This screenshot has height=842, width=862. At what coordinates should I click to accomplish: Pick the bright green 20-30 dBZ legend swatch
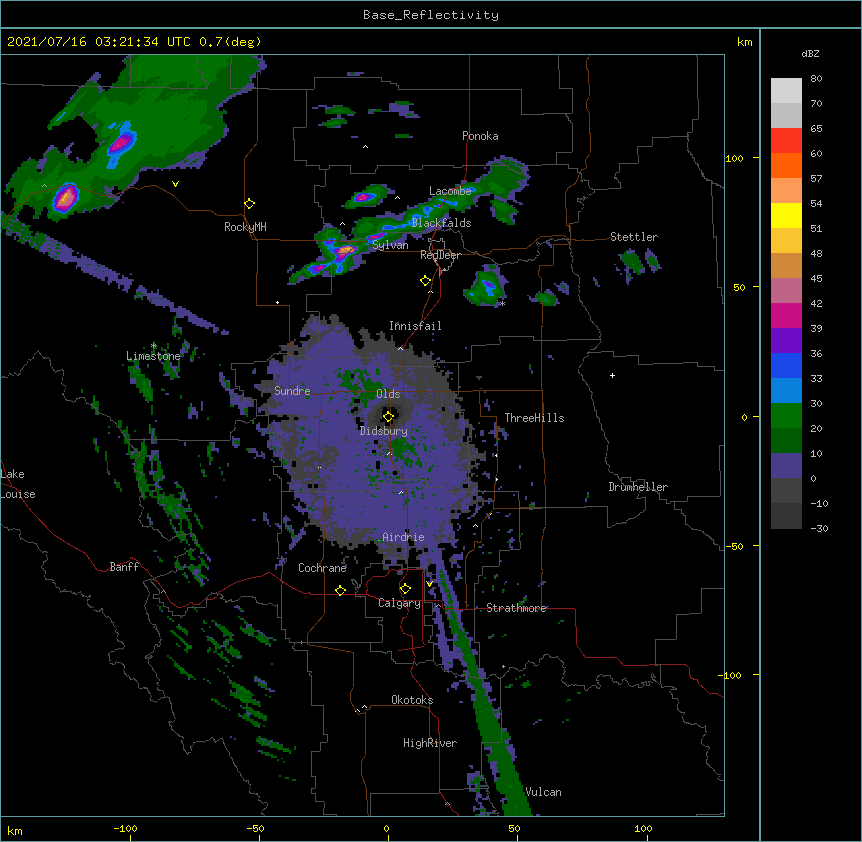(786, 416)
